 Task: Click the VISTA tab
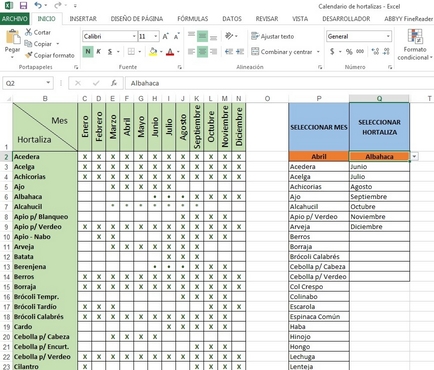pyautogui.click(x=300, y=19)
